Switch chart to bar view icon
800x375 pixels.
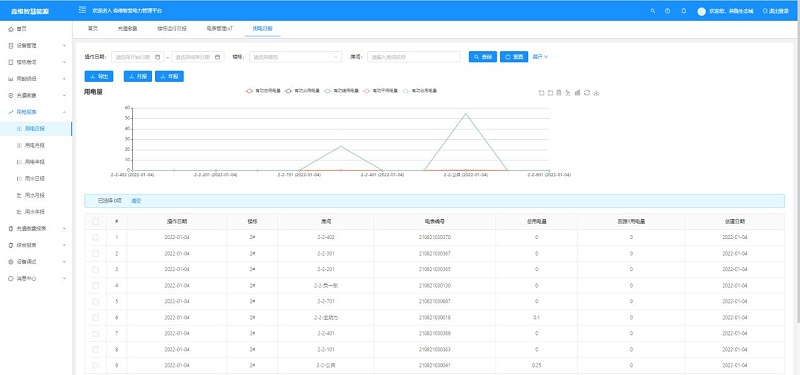(x=578, y=93)
